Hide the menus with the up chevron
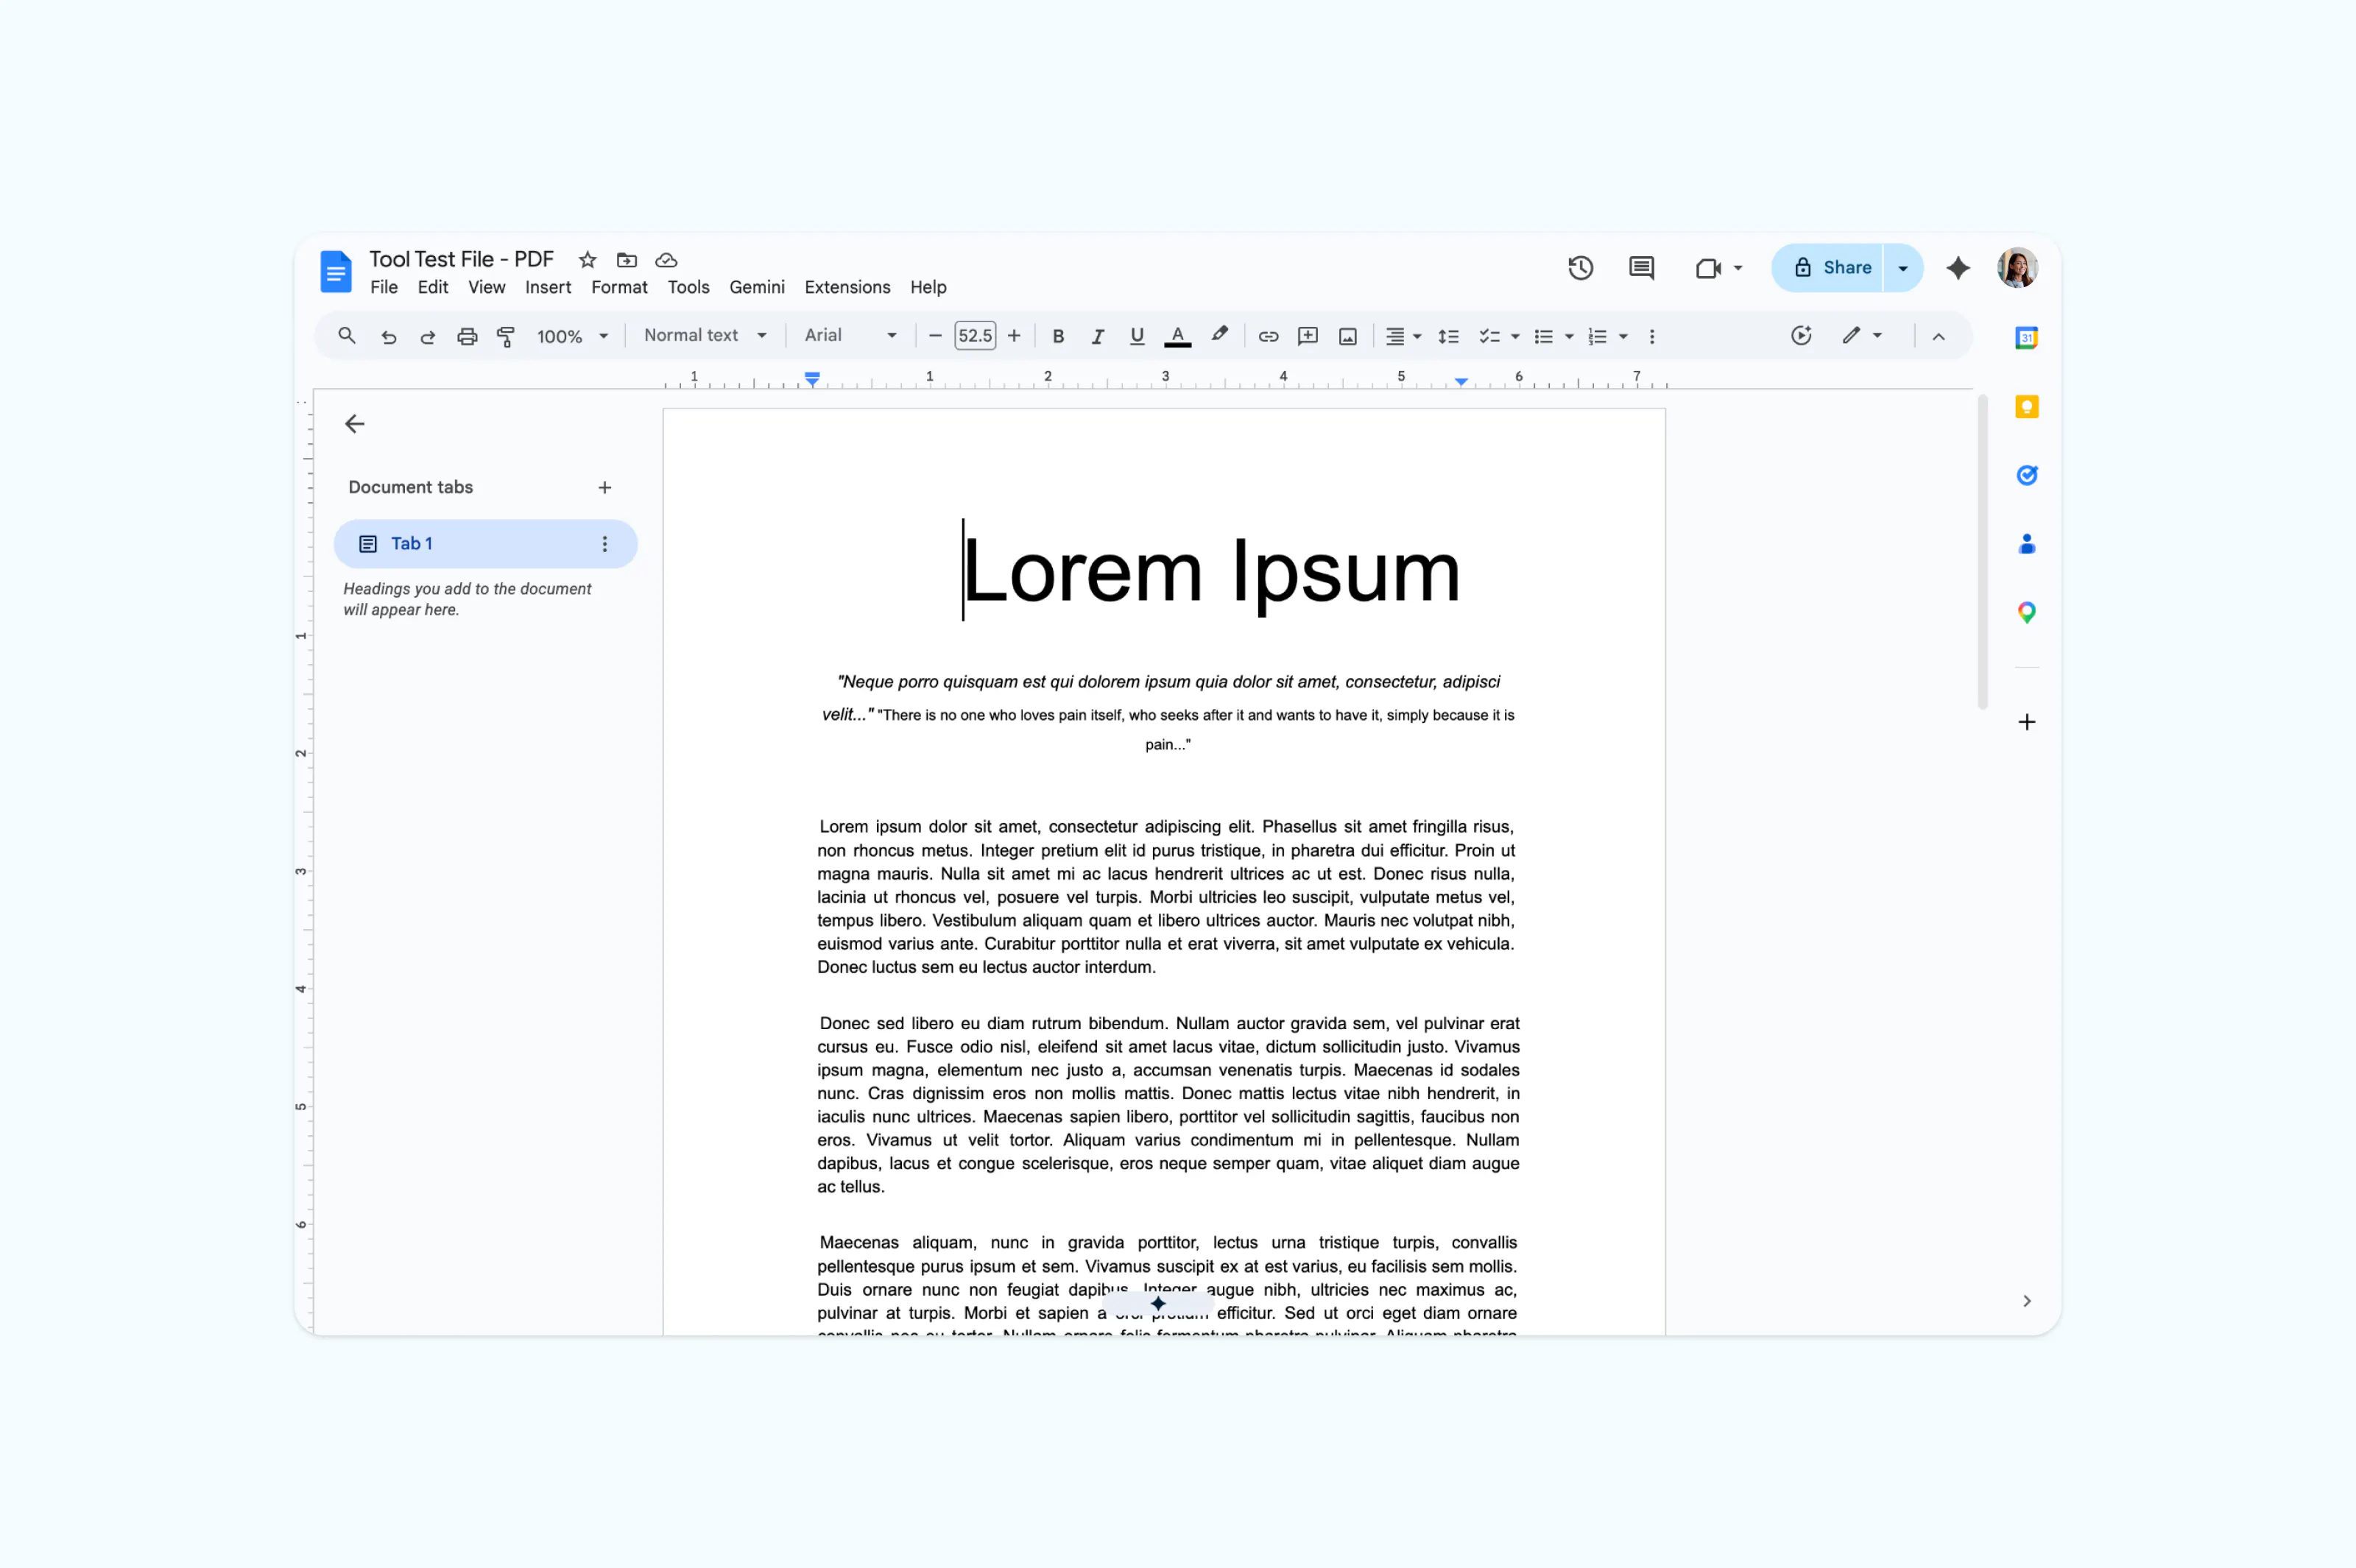This screenshot has height=1568, width=2356. pyautogui.click(x=1938, y=337)
